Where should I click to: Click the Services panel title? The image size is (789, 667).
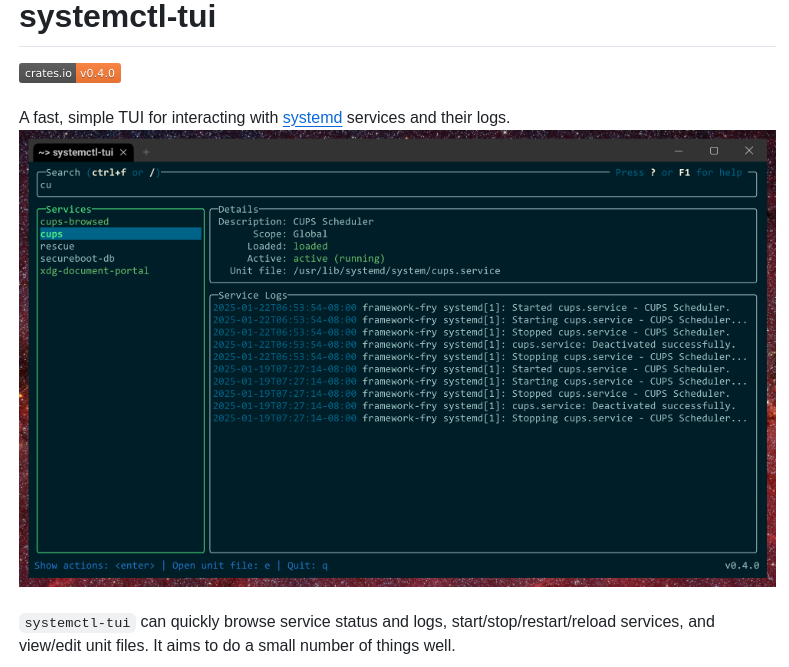click(68, 209)
